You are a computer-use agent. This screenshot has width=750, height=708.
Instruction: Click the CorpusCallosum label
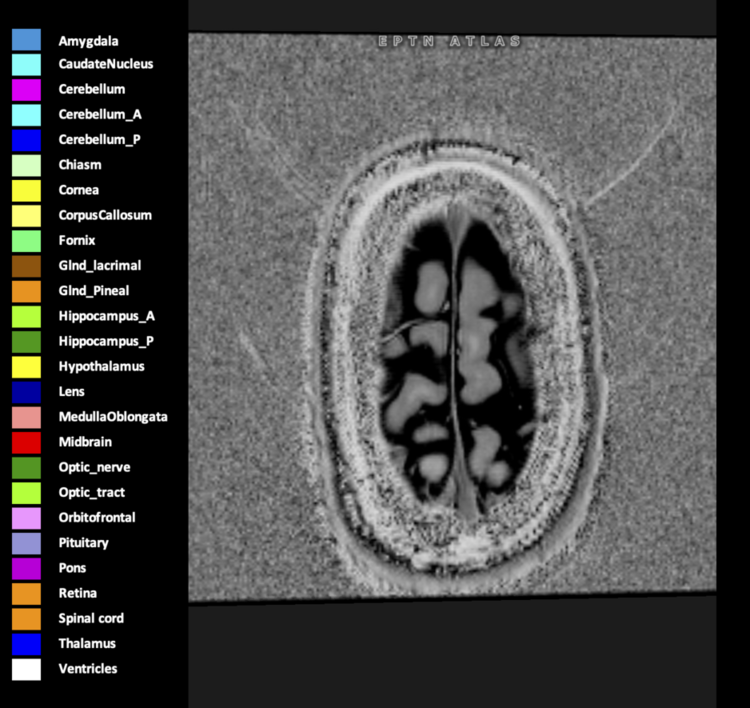click(x=105, y=216)
